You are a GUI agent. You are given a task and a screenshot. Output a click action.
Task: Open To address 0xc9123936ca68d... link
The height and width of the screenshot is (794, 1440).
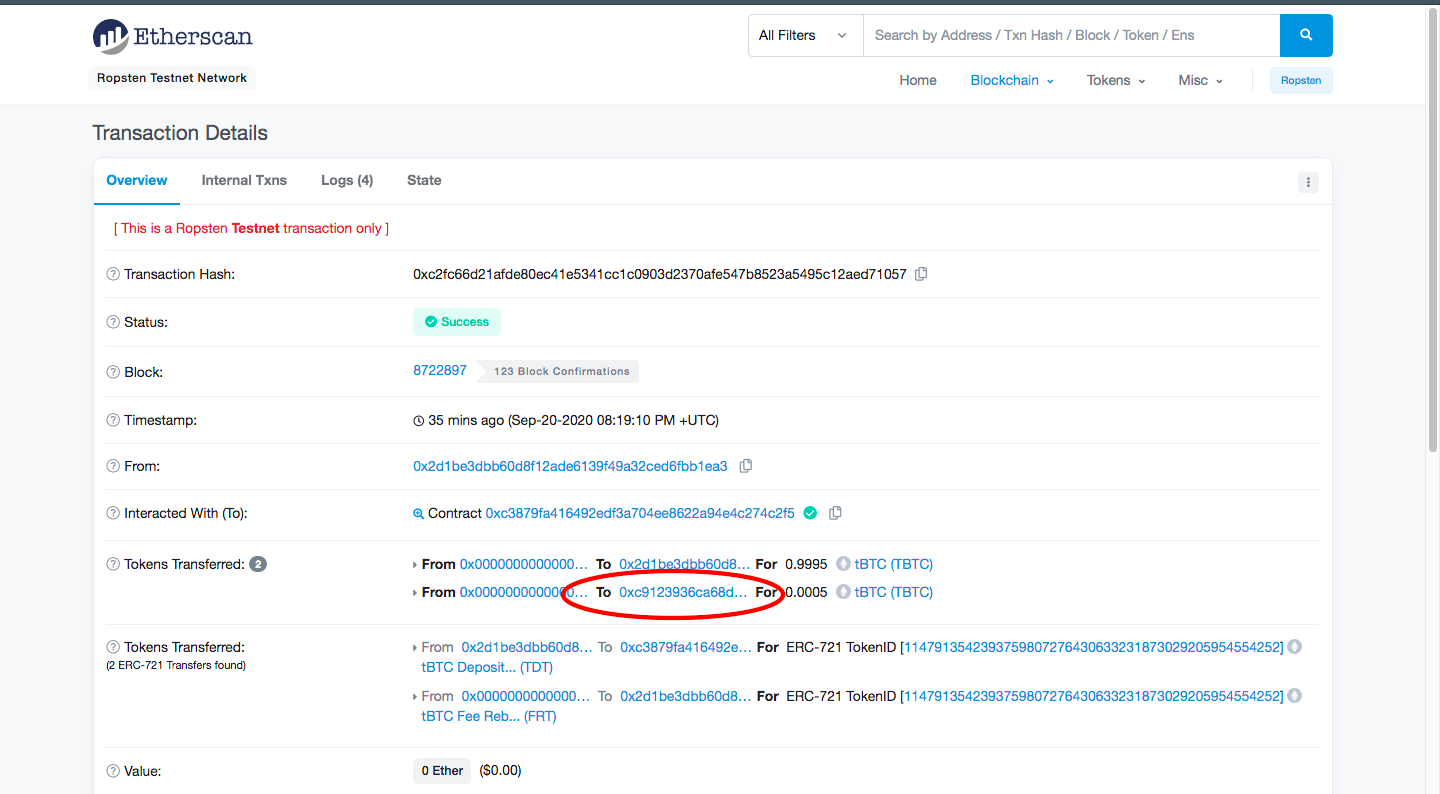pyautogui.click(x=683, y=592)
